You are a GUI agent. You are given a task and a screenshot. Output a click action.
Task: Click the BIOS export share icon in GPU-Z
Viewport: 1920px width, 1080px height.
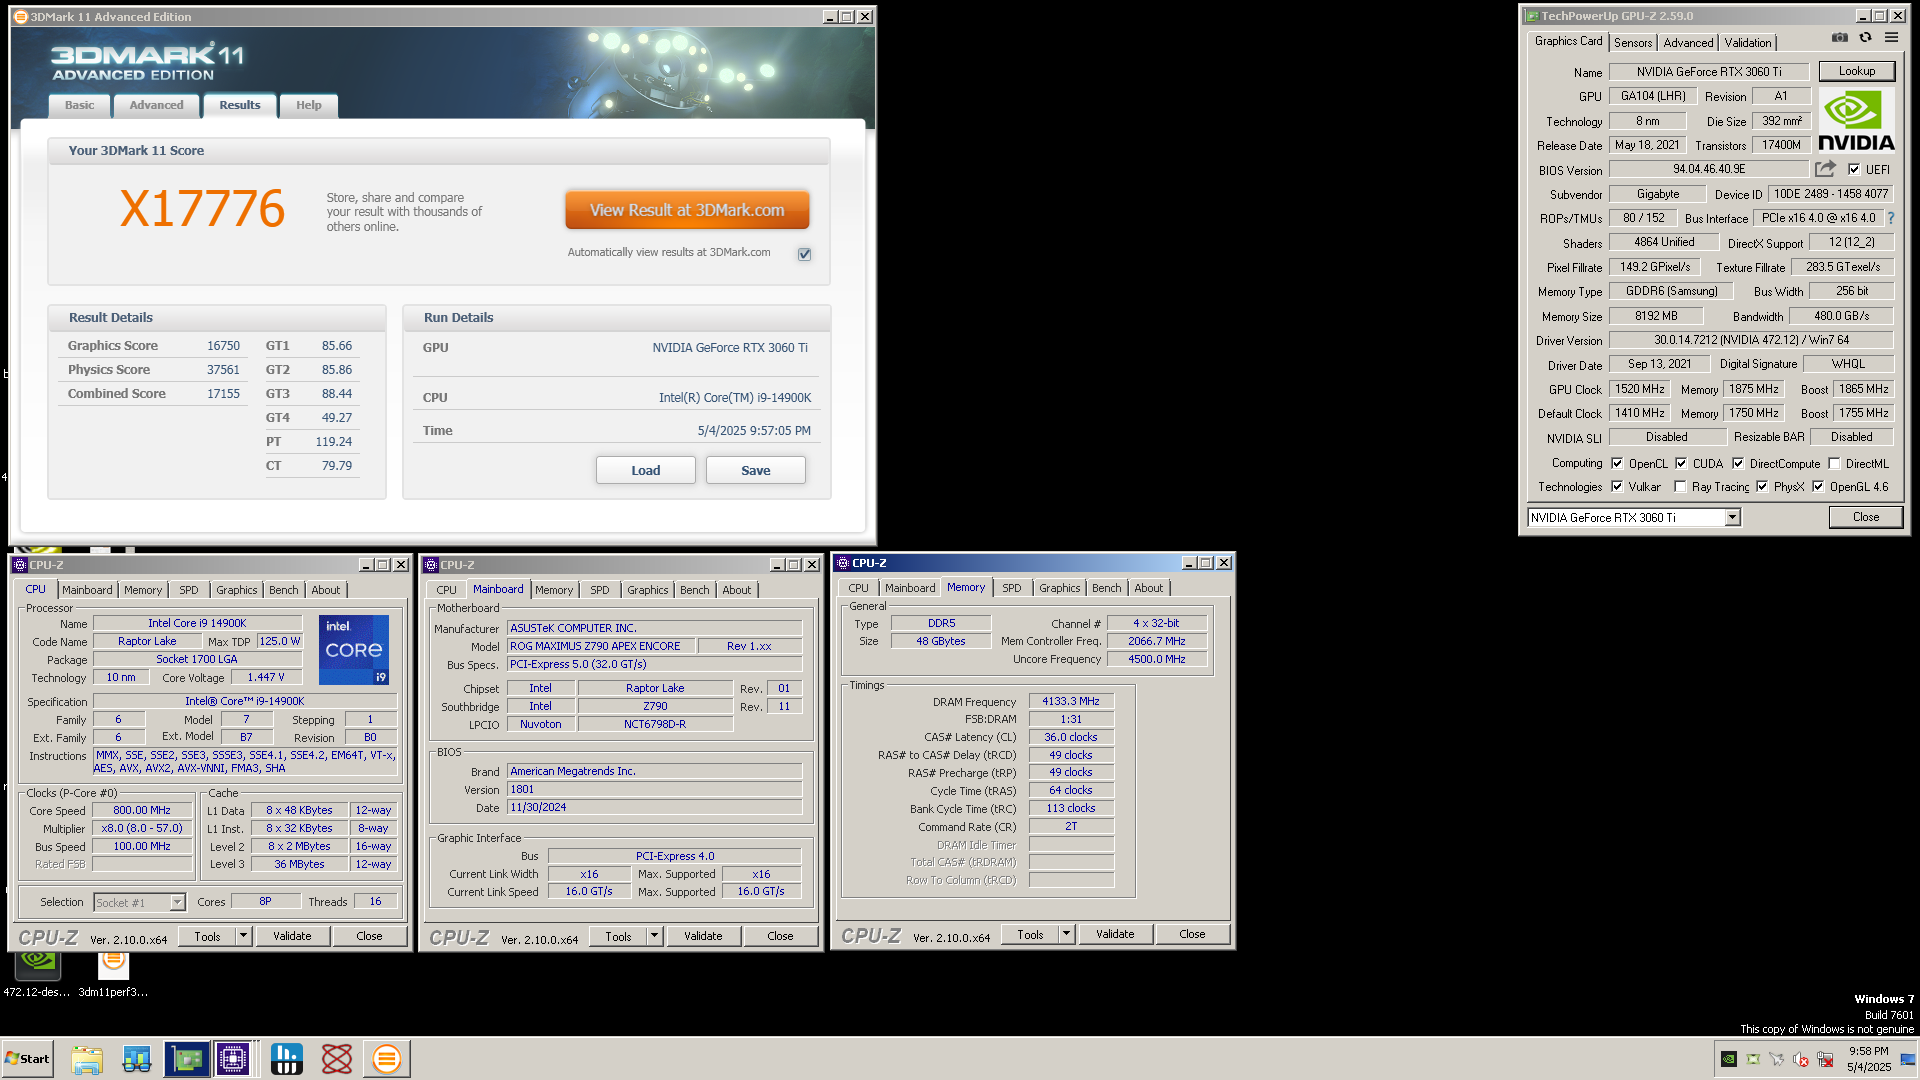tap(1826, 169)
